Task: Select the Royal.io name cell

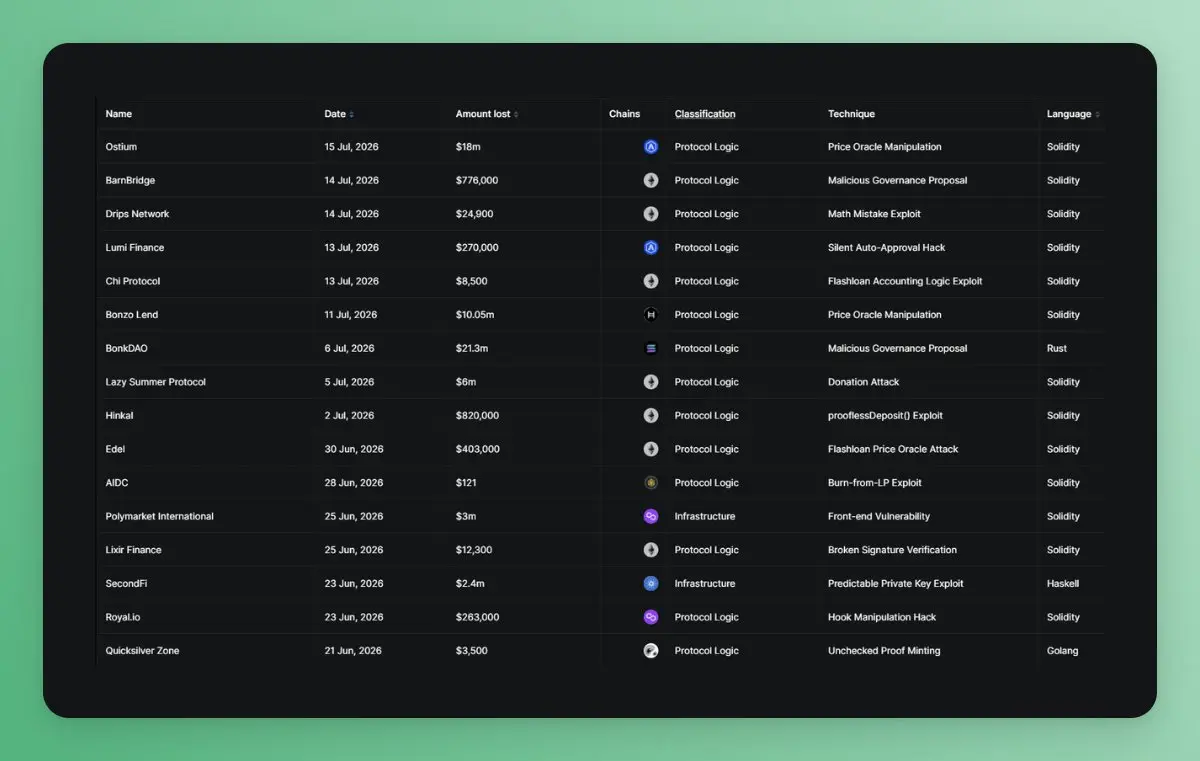Action: pos(123,617)
